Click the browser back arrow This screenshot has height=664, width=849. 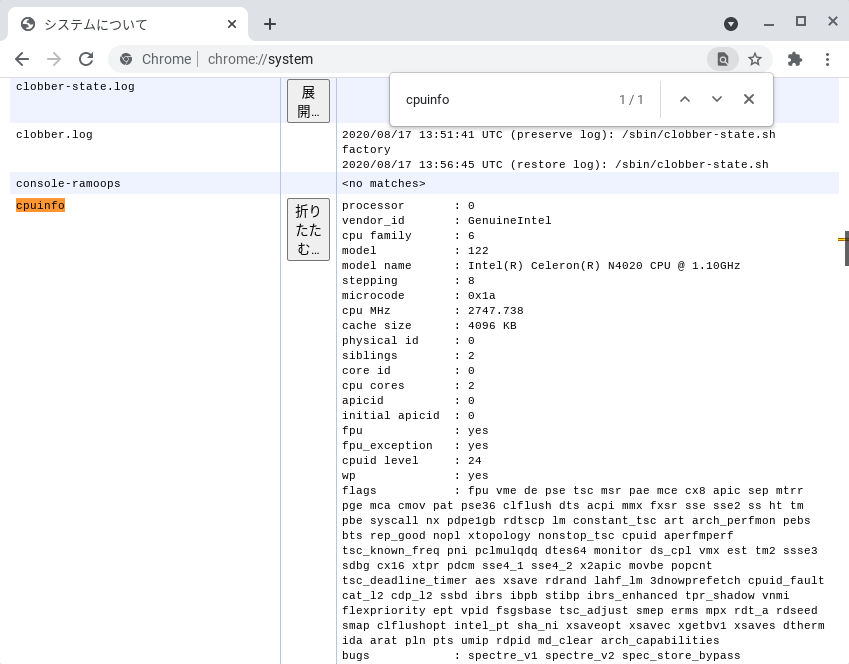point(22,59)
